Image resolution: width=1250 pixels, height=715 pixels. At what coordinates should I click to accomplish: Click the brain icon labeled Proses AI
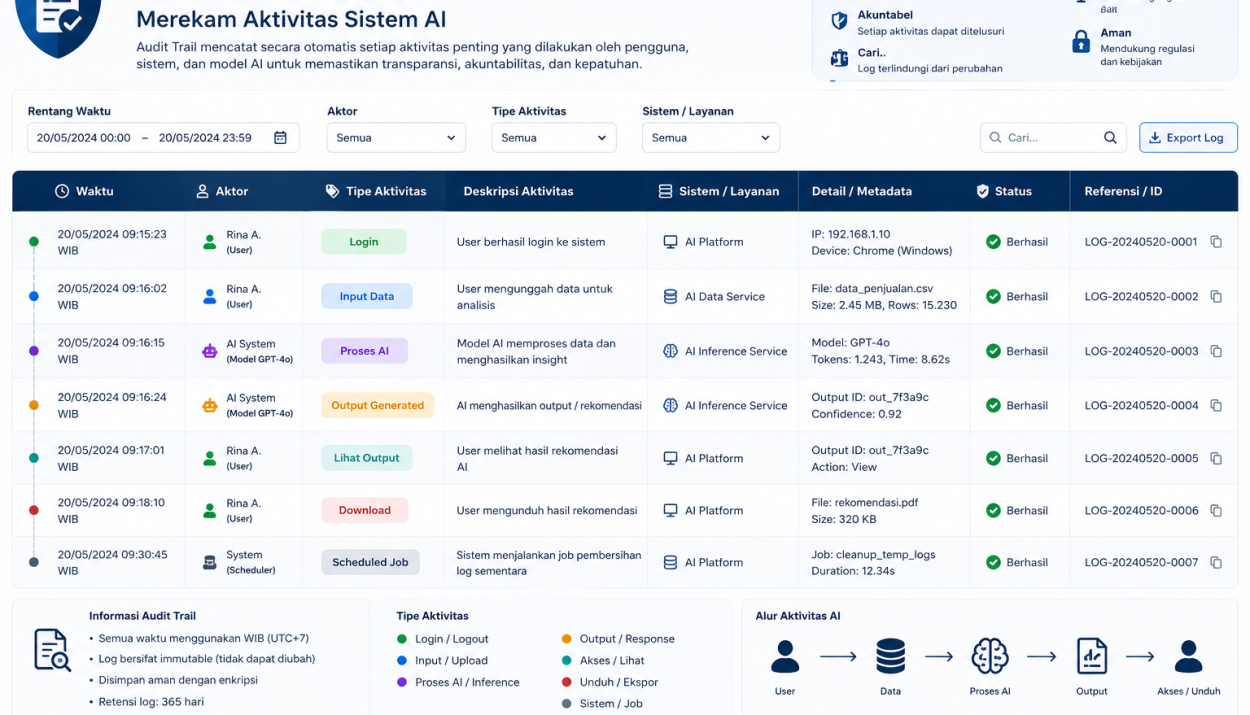click(x=990, y=657)
